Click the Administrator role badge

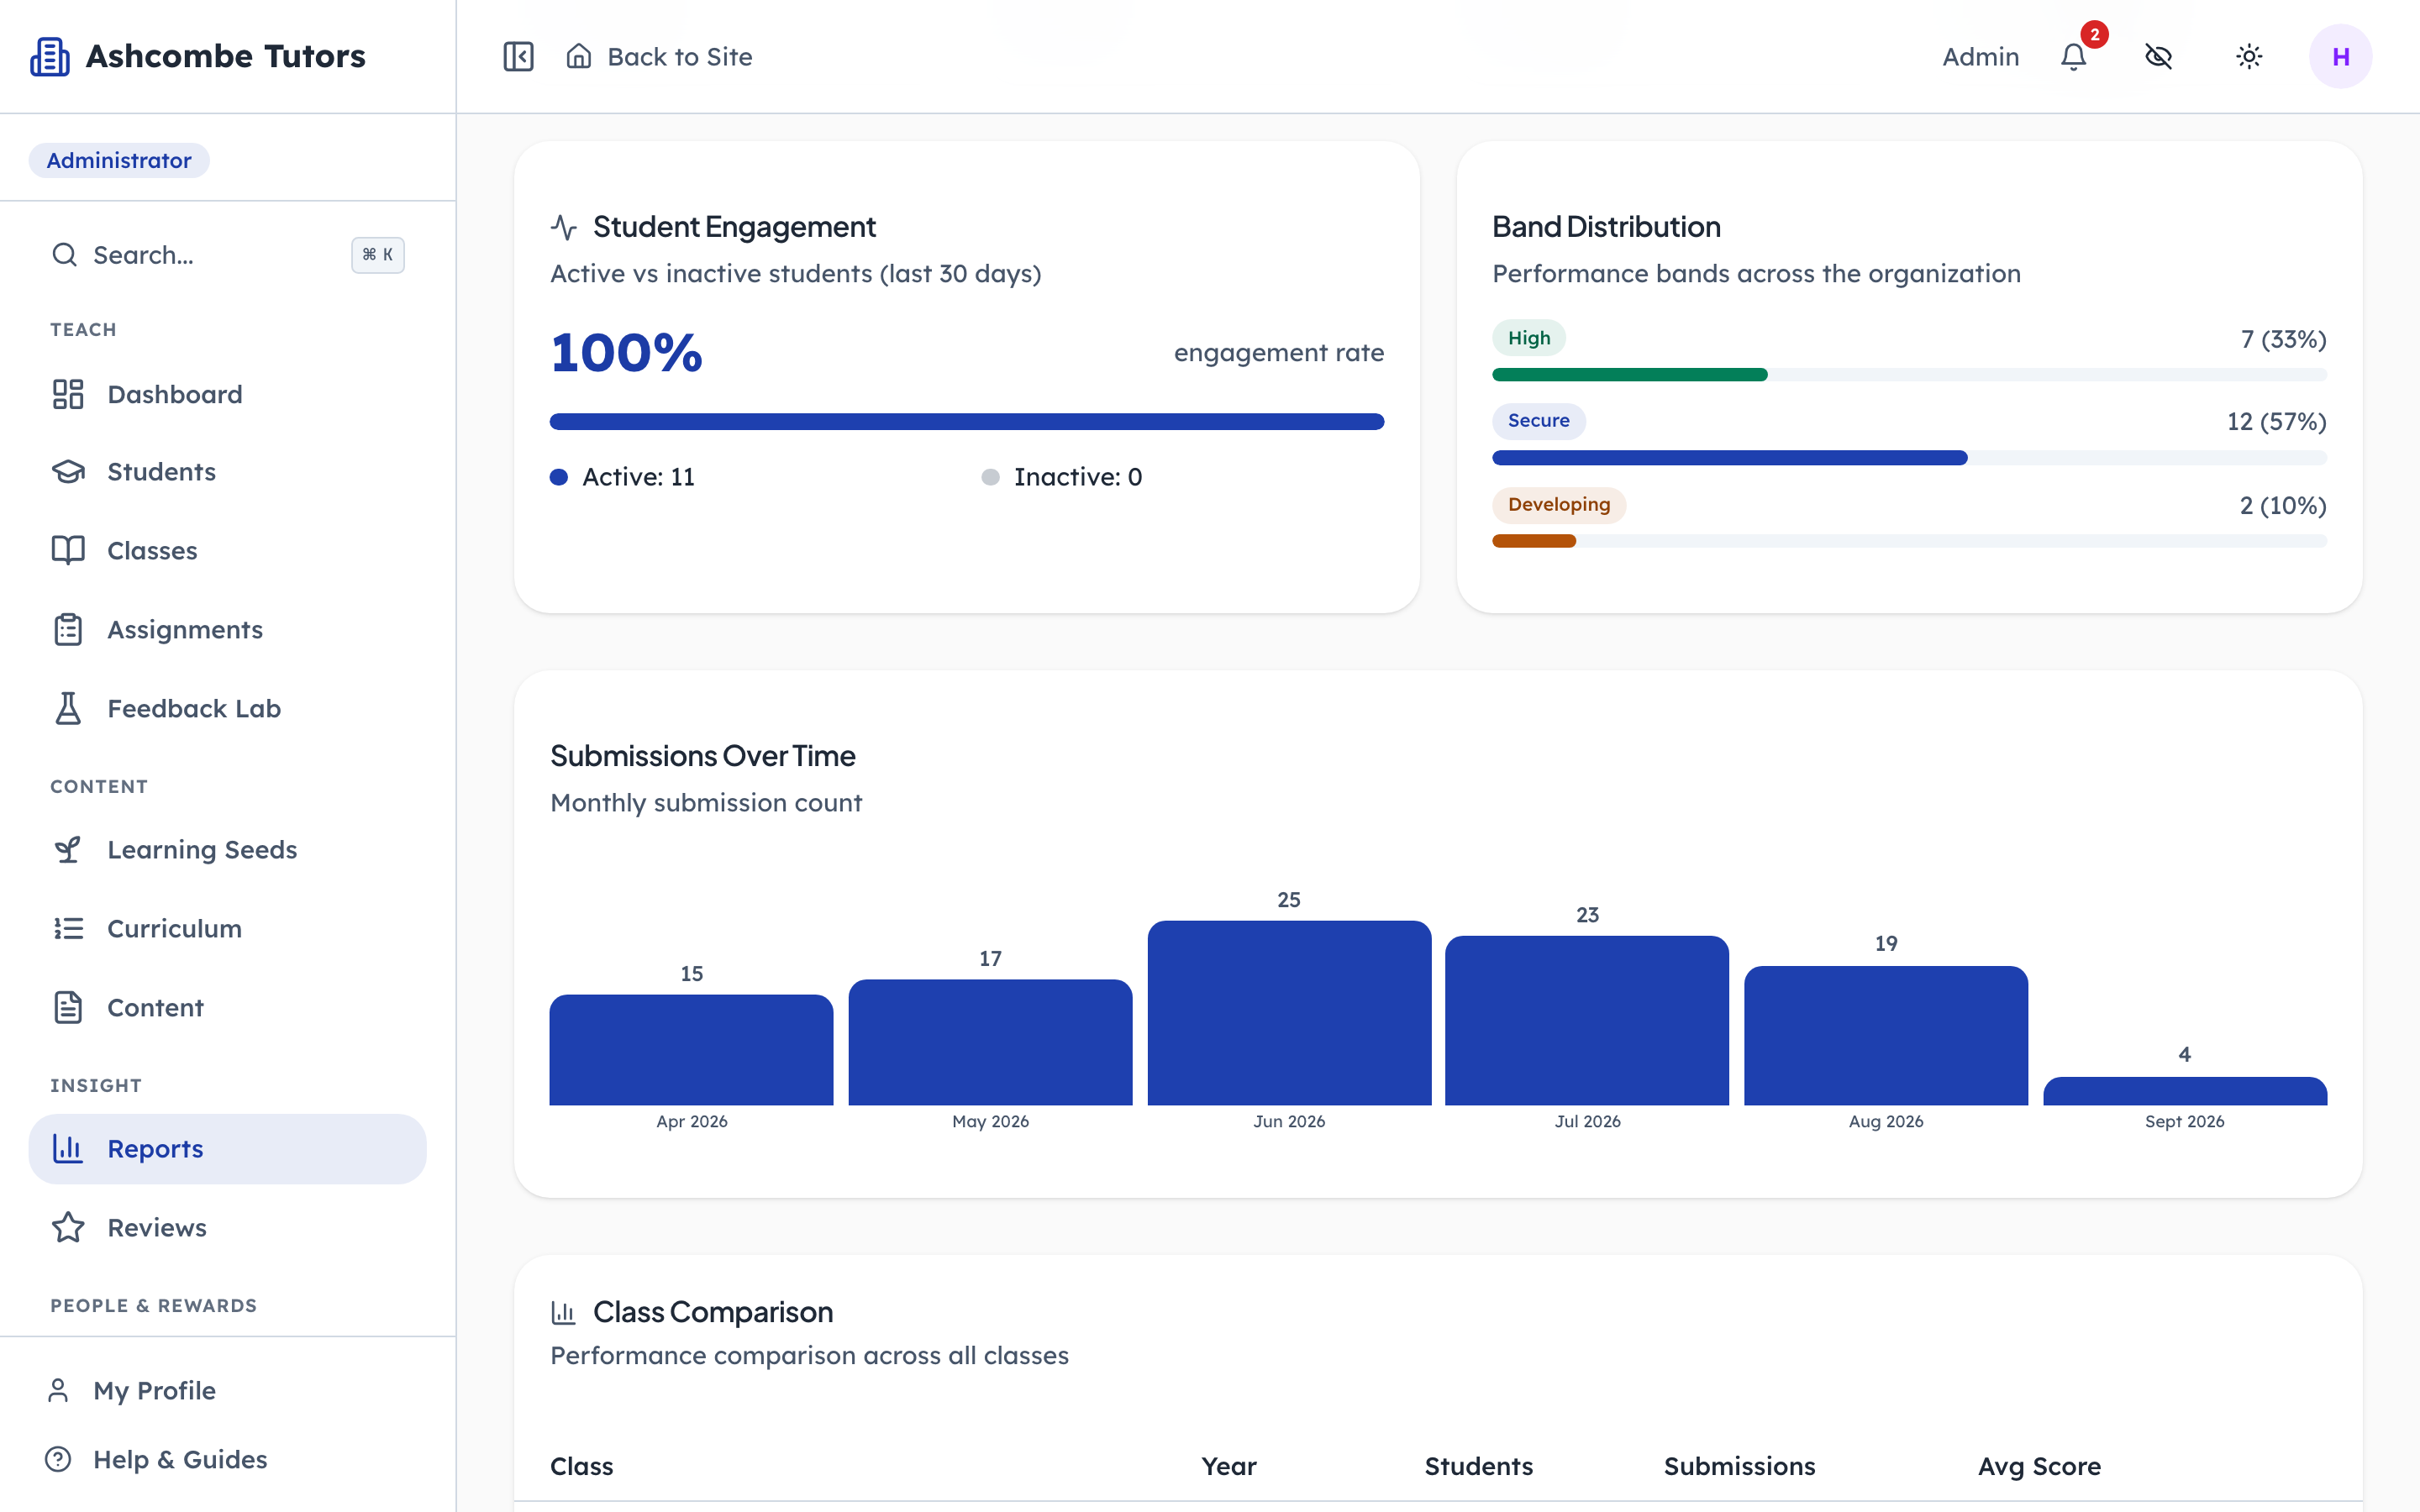point(119,160)
